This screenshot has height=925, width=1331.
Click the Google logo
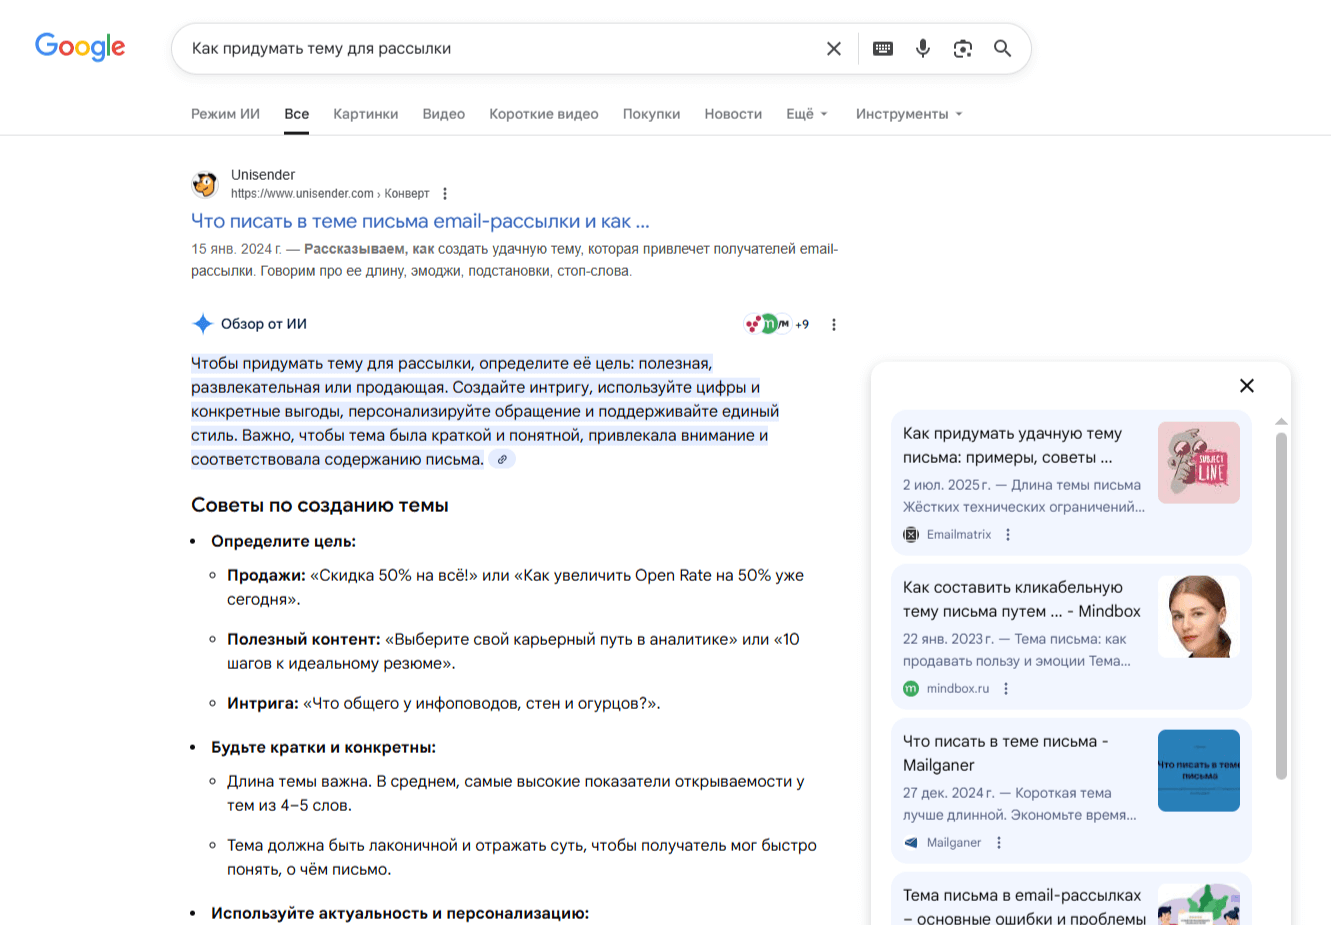point(80,46)
